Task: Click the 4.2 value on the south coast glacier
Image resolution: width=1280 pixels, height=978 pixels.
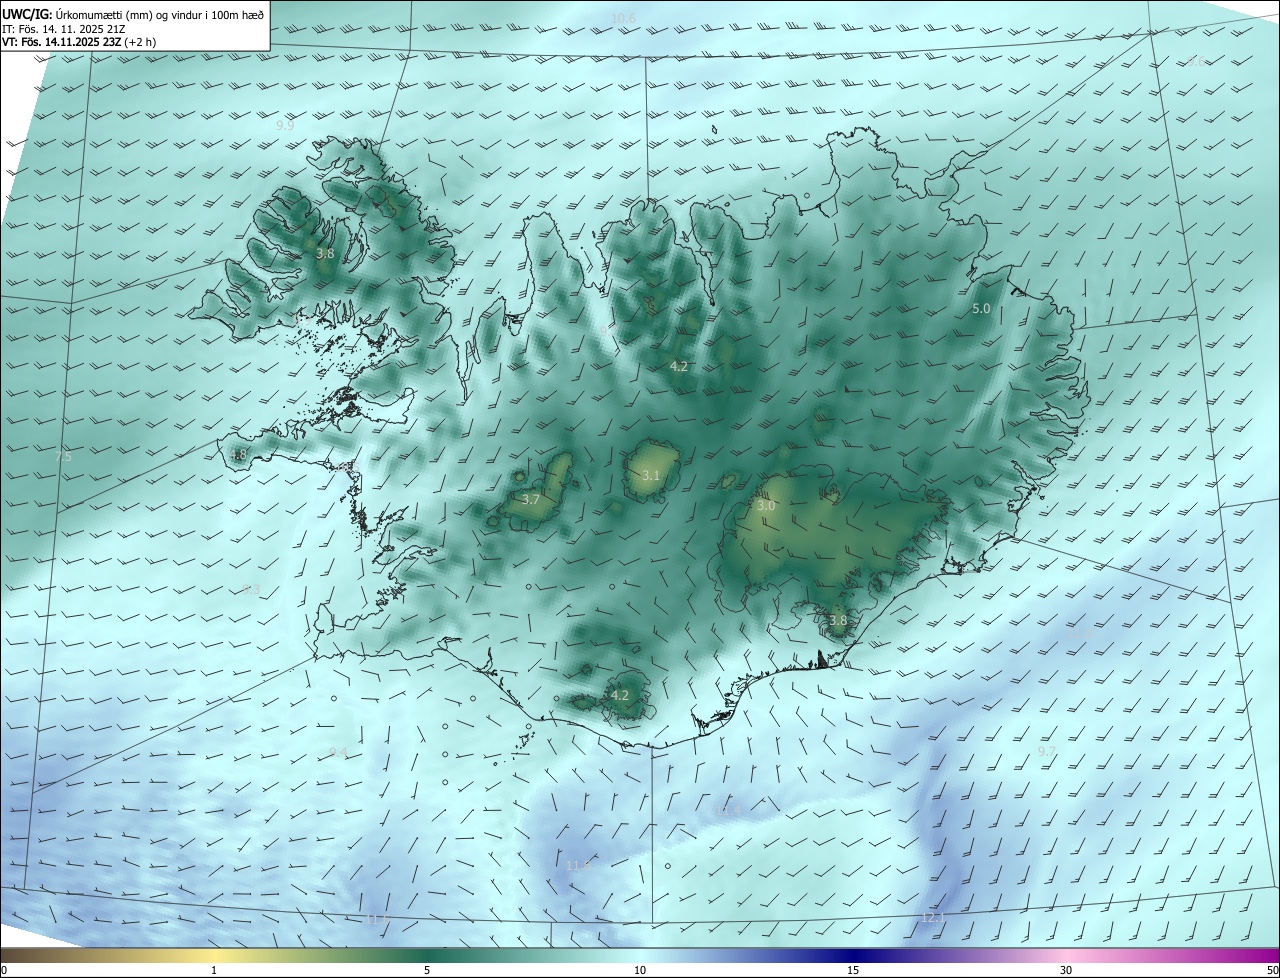Action: (x=620, y=695)
